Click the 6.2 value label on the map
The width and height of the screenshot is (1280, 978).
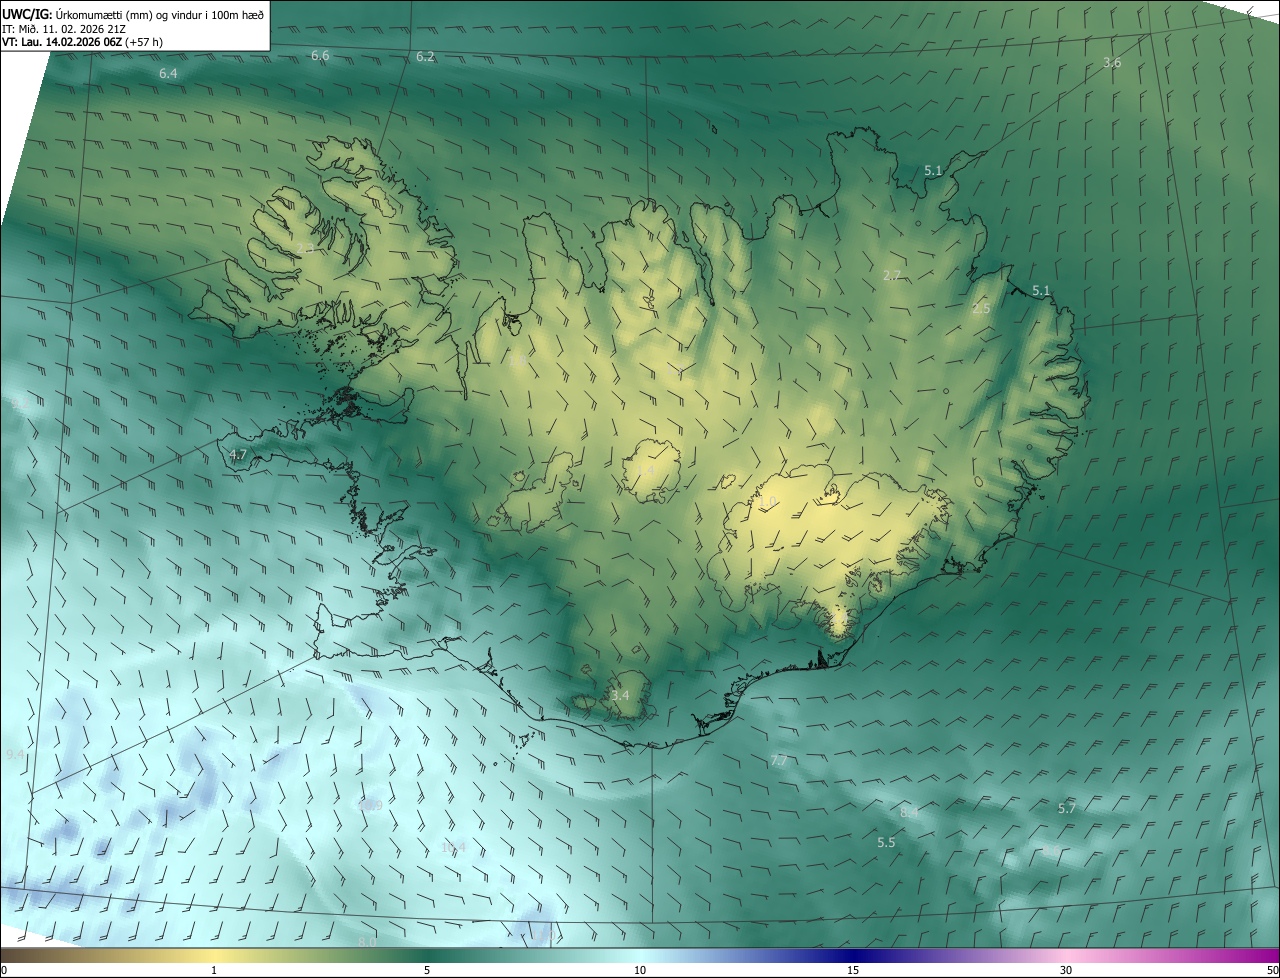point(425,57)
